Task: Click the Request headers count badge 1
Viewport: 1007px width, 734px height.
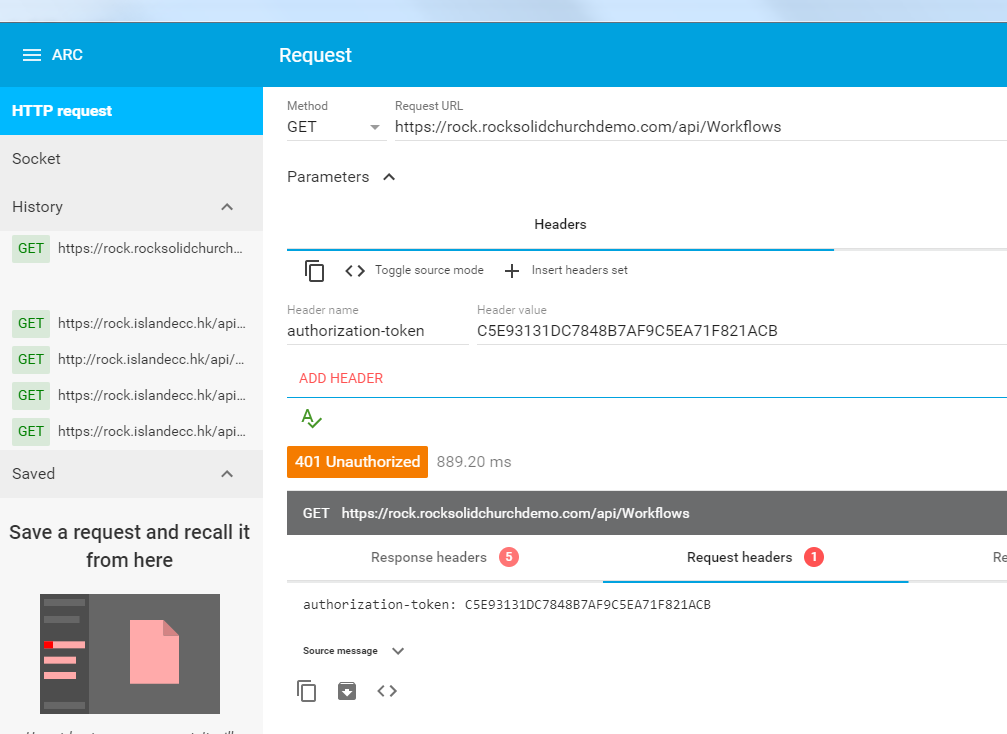Action: [x=814, y=557]
